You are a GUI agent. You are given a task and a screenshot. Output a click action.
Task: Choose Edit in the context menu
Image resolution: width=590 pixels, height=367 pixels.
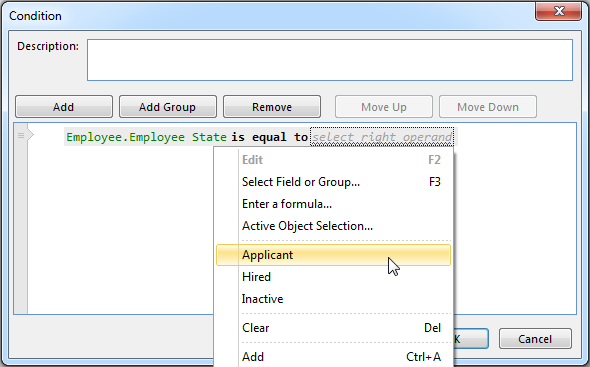[x=333, y=160]
